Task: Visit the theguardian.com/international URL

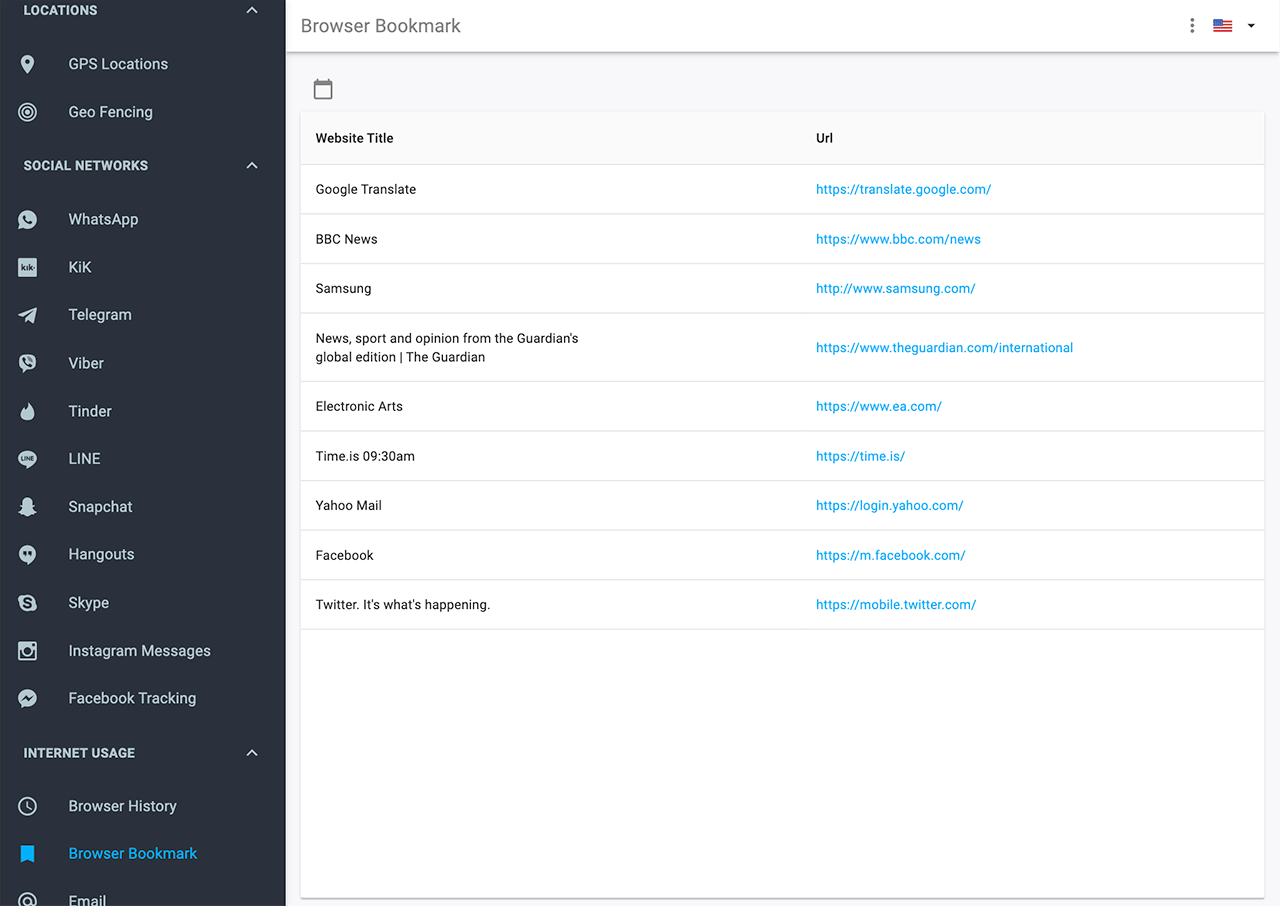Action: [944, 348]
